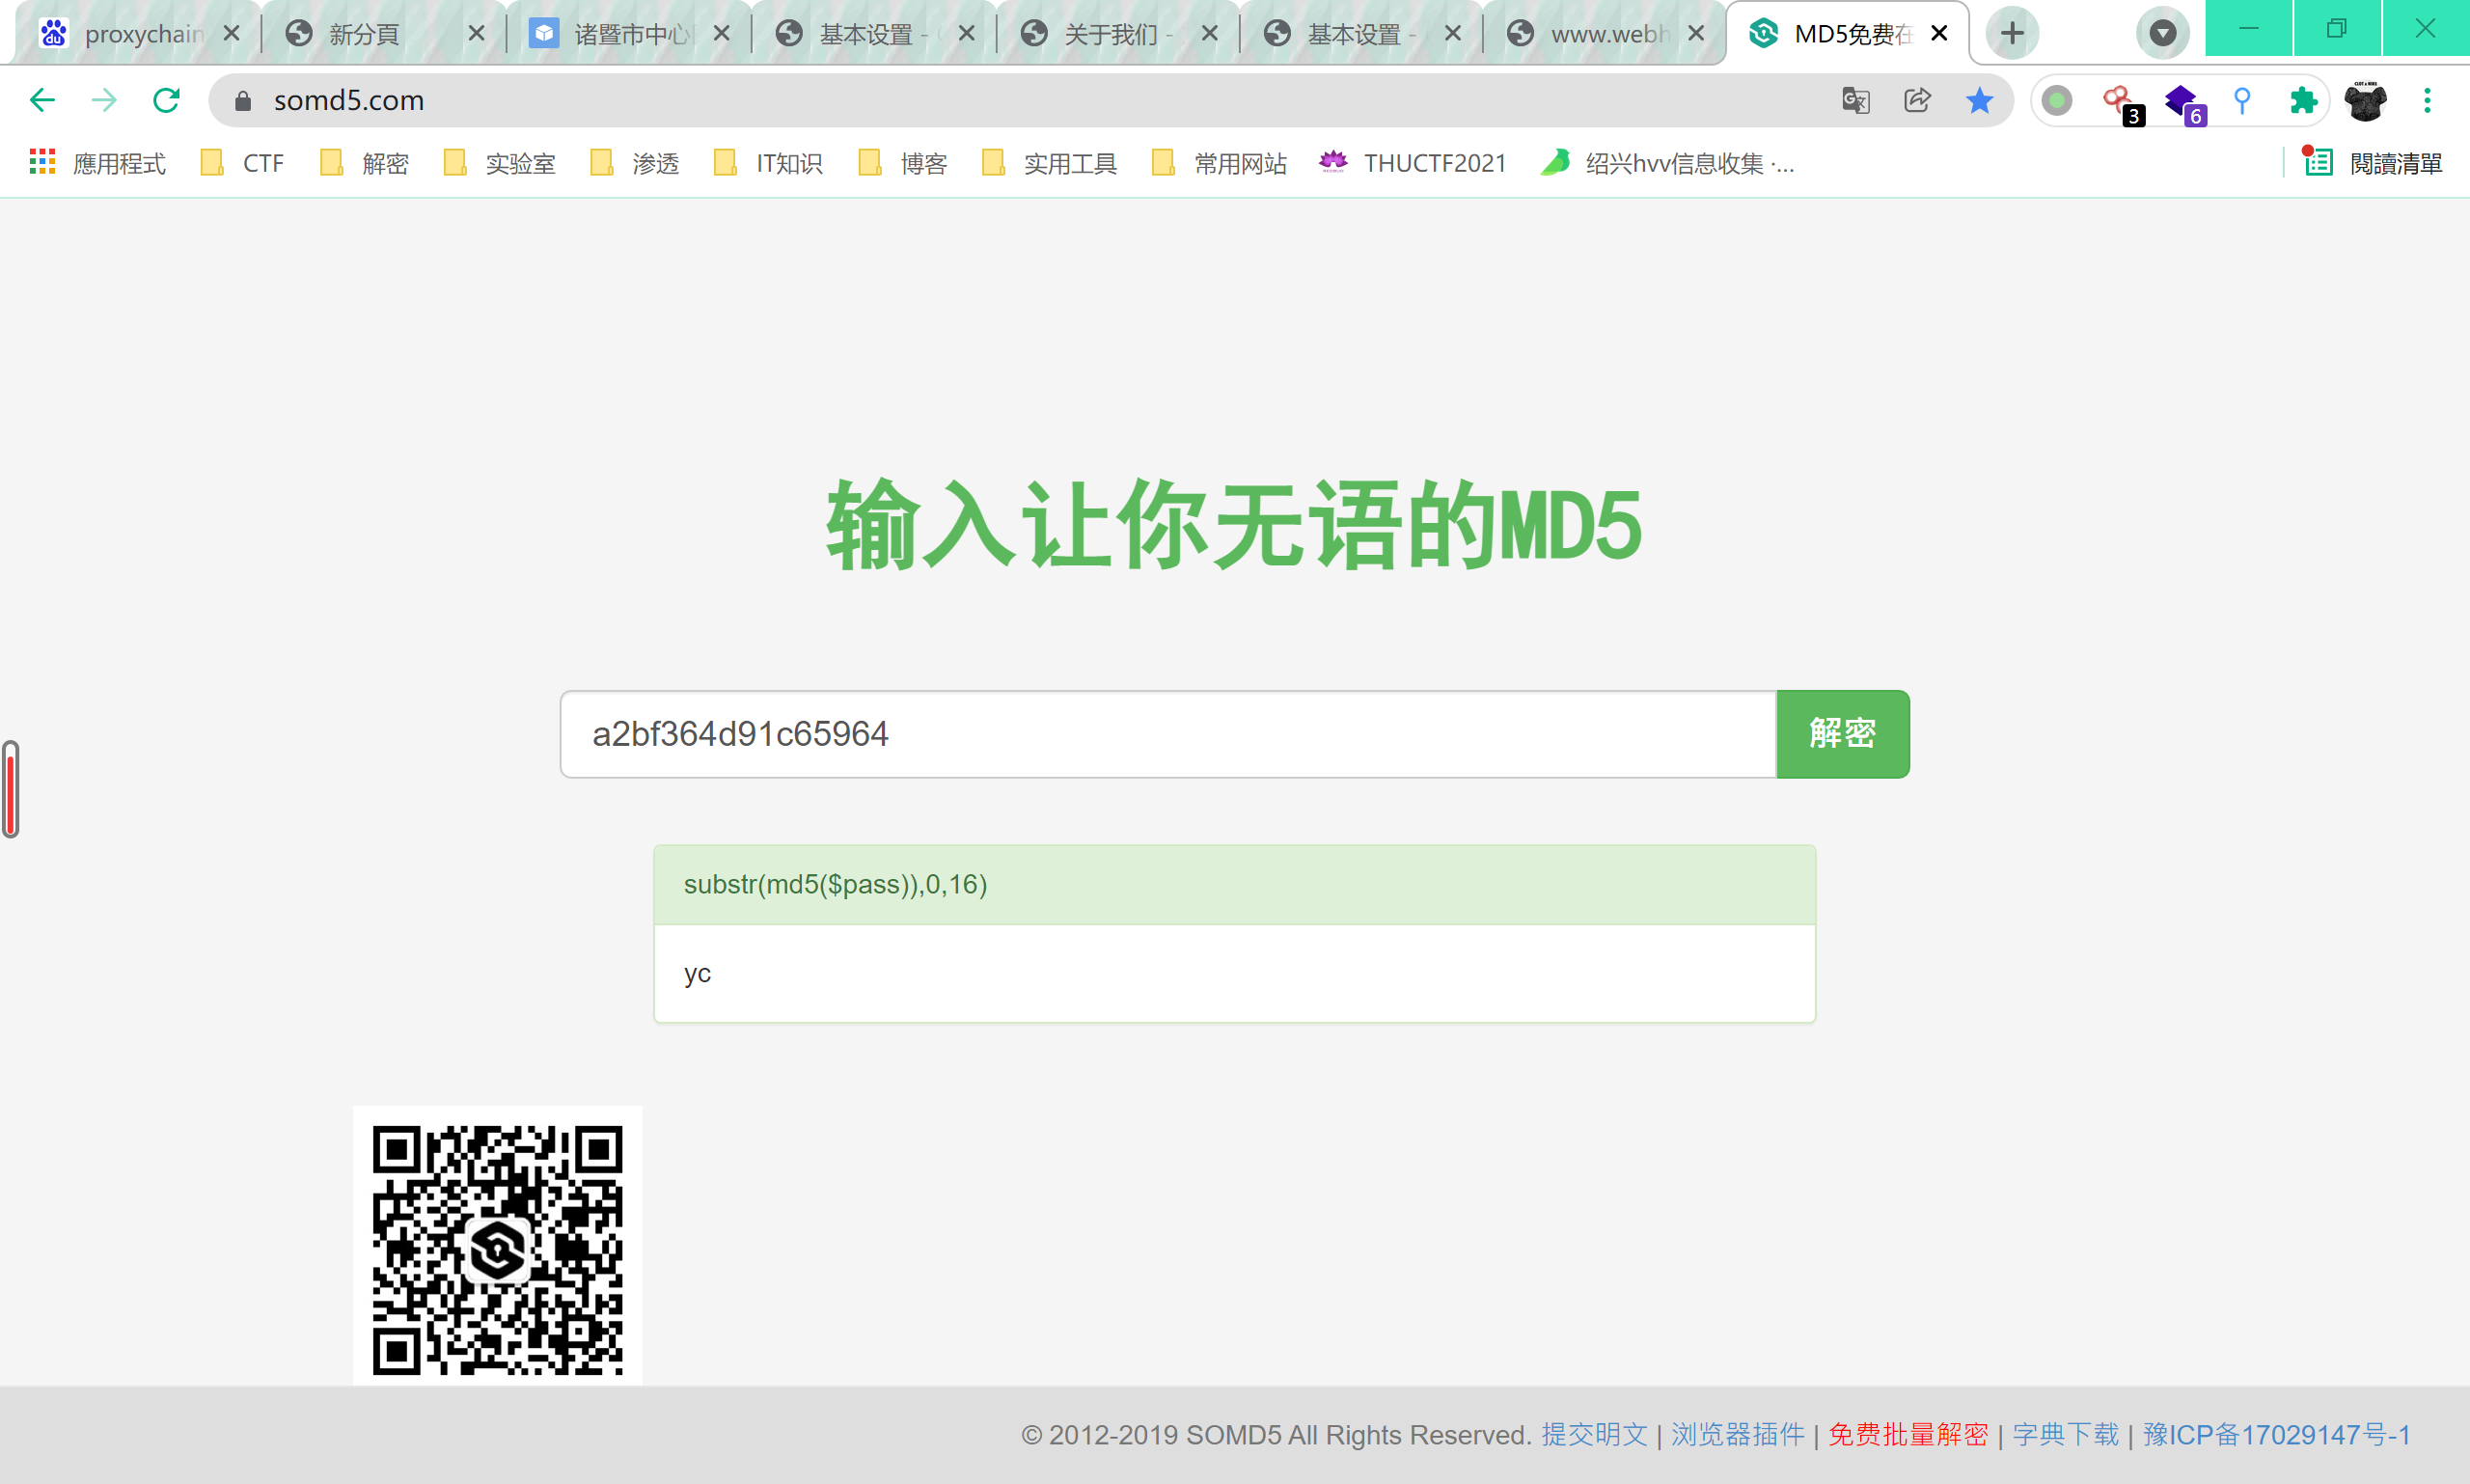Open the CTF bookmark folder
Image resolution: width=2470 pixels, height=1484 pixels.
pyautogui.click(x=242, y=162)
